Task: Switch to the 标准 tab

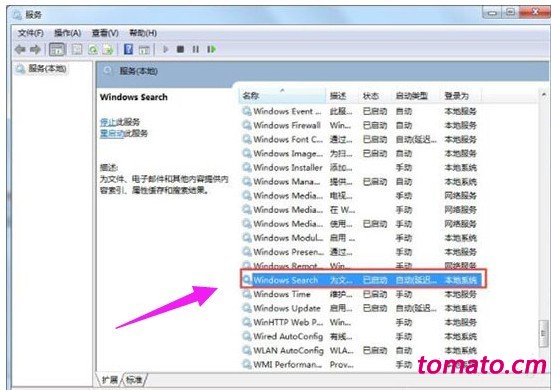Action: [134, 379]
